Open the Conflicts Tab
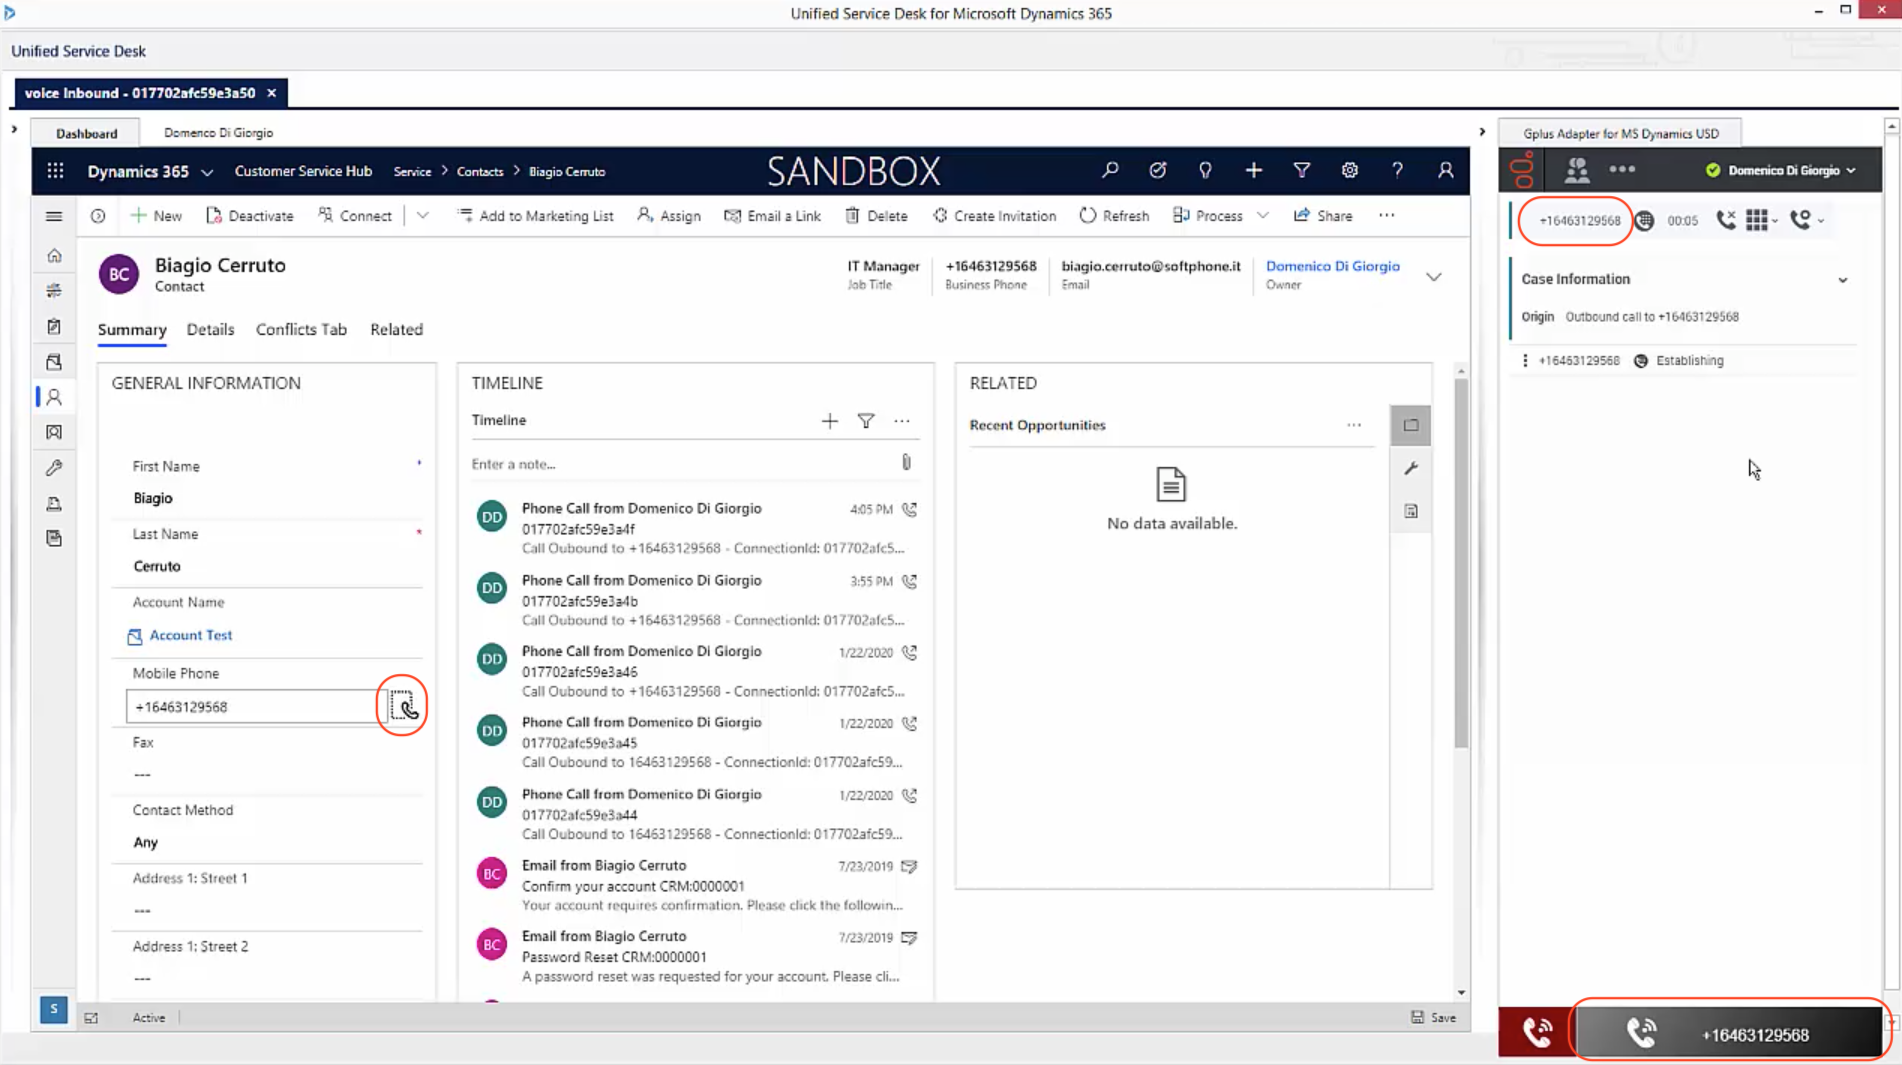 tap(301, 330)
